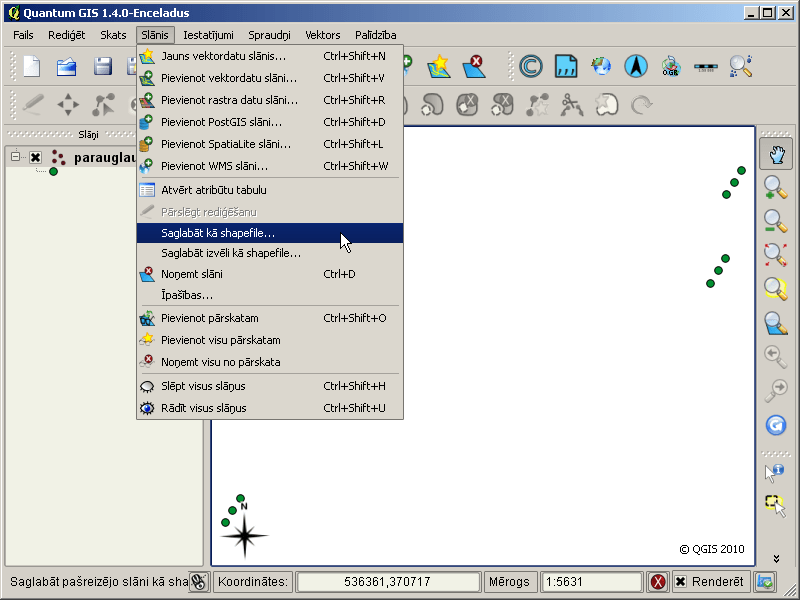Collapse the parauglaukumi layer tree node
The width and height of the screenshot is (800, 600).
tap(16, 157)
